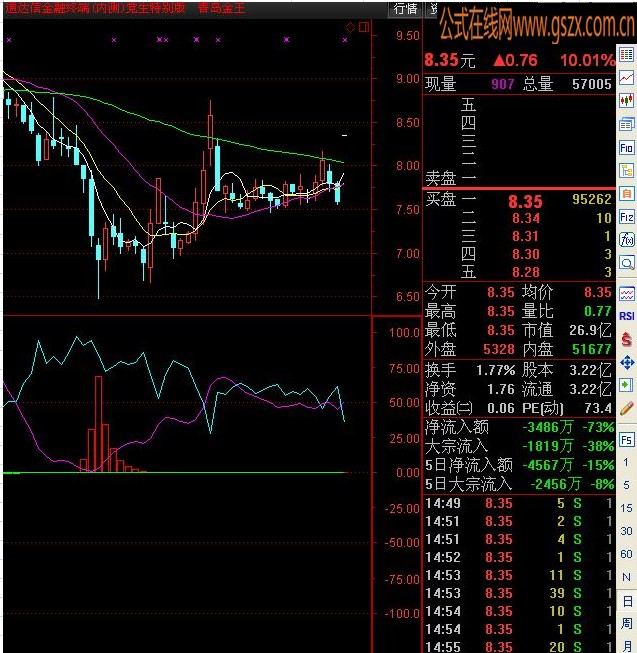Select the 日 daily period

[x=627, y=601]
